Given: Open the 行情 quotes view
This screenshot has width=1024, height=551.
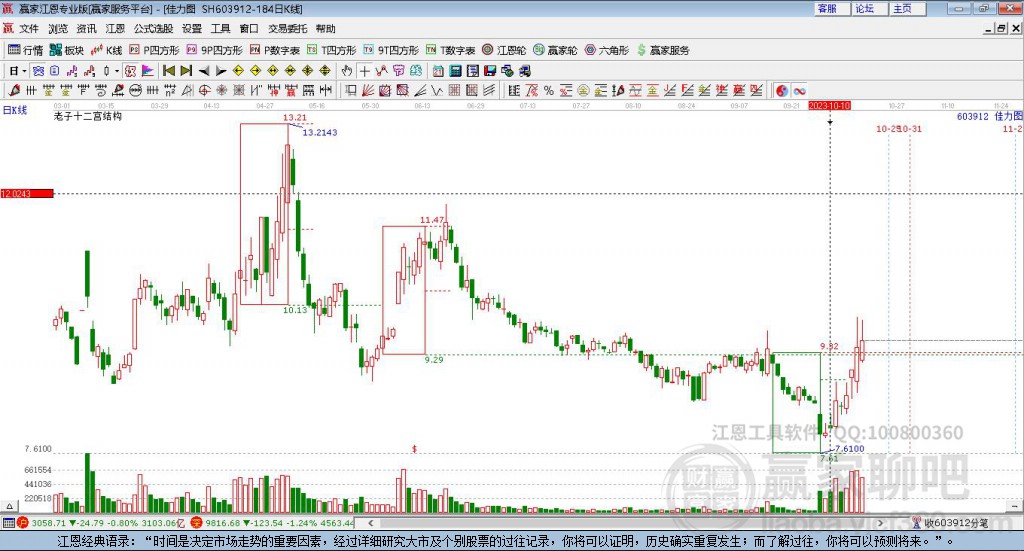Looking at the screenshot, I should tap(25, 50).
